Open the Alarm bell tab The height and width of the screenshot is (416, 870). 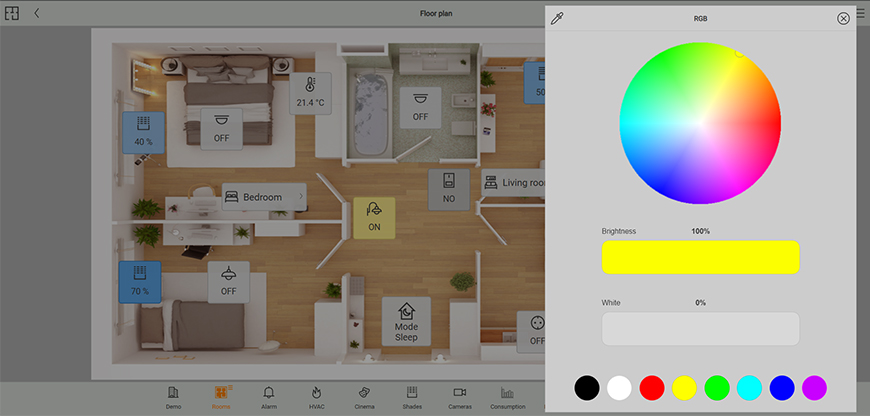(268, 397)
